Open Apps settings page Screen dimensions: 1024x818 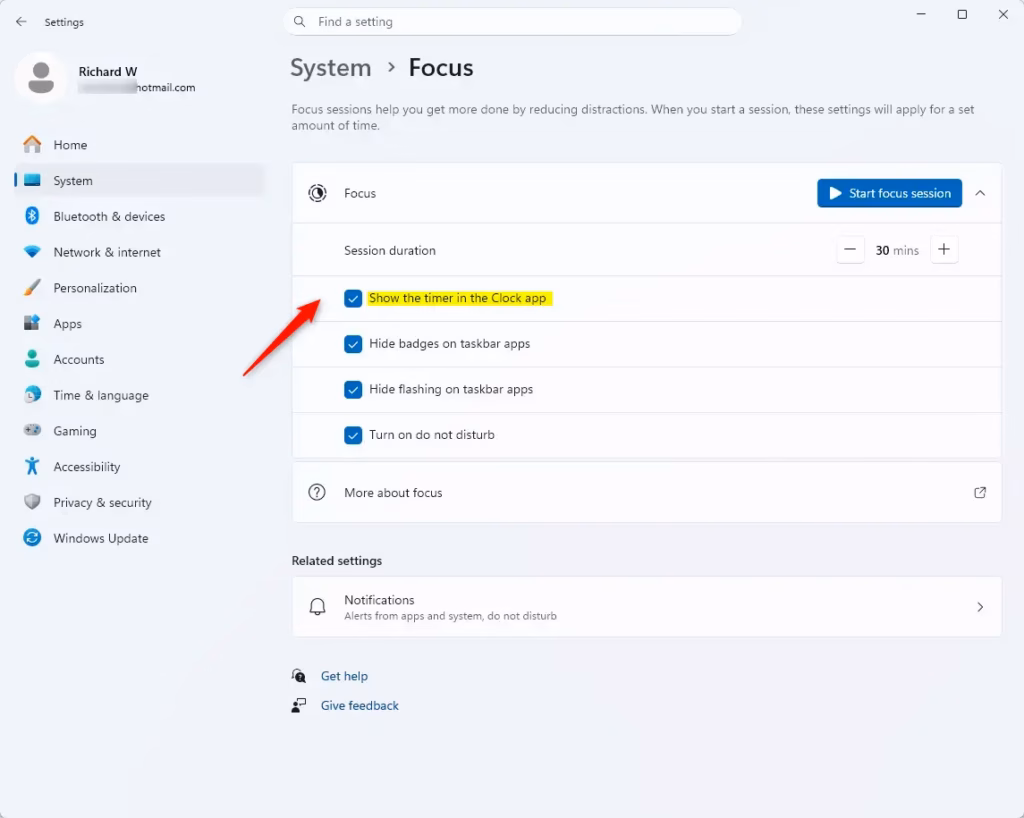(138, 323)
